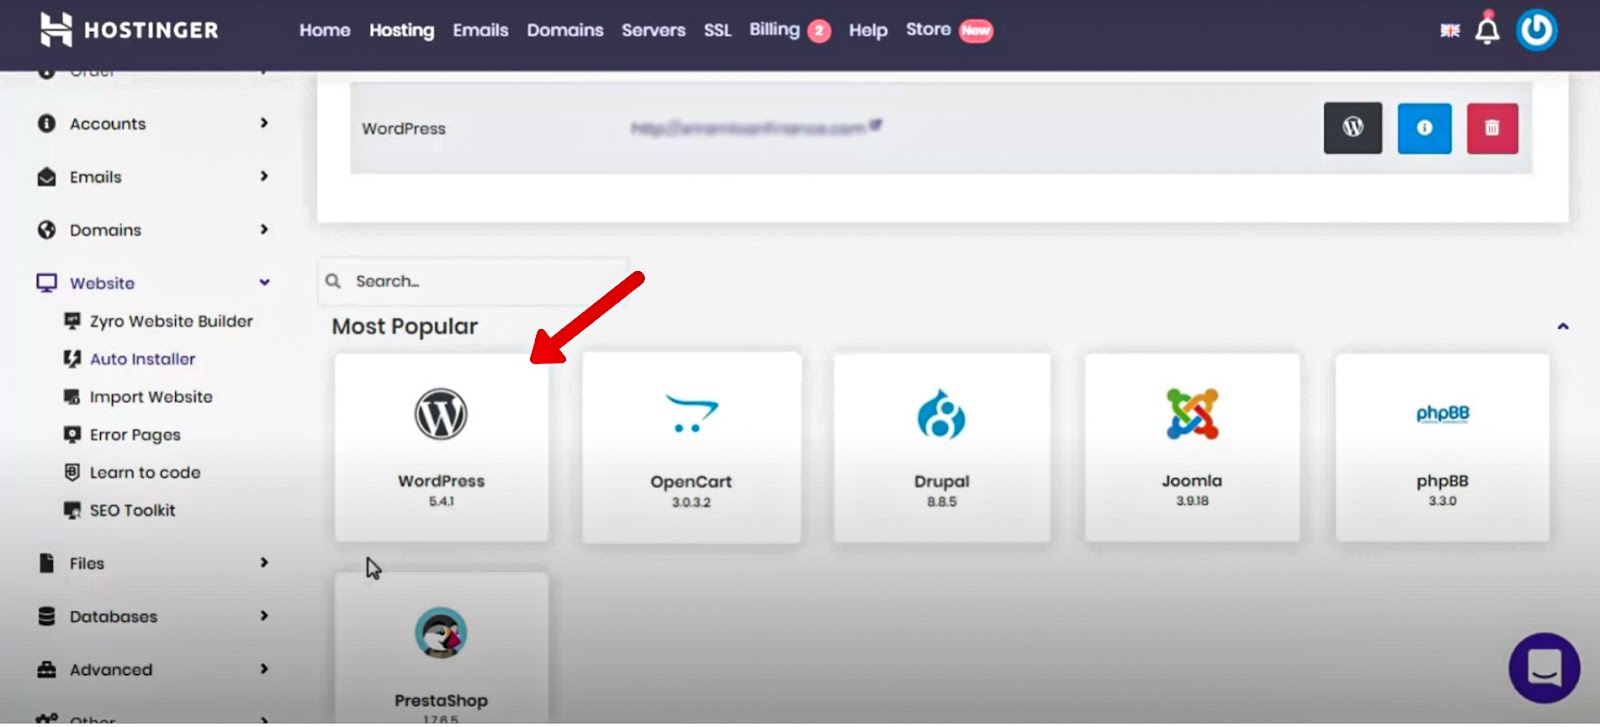Select the PrestaShop installer card

[x=441, y=648]
